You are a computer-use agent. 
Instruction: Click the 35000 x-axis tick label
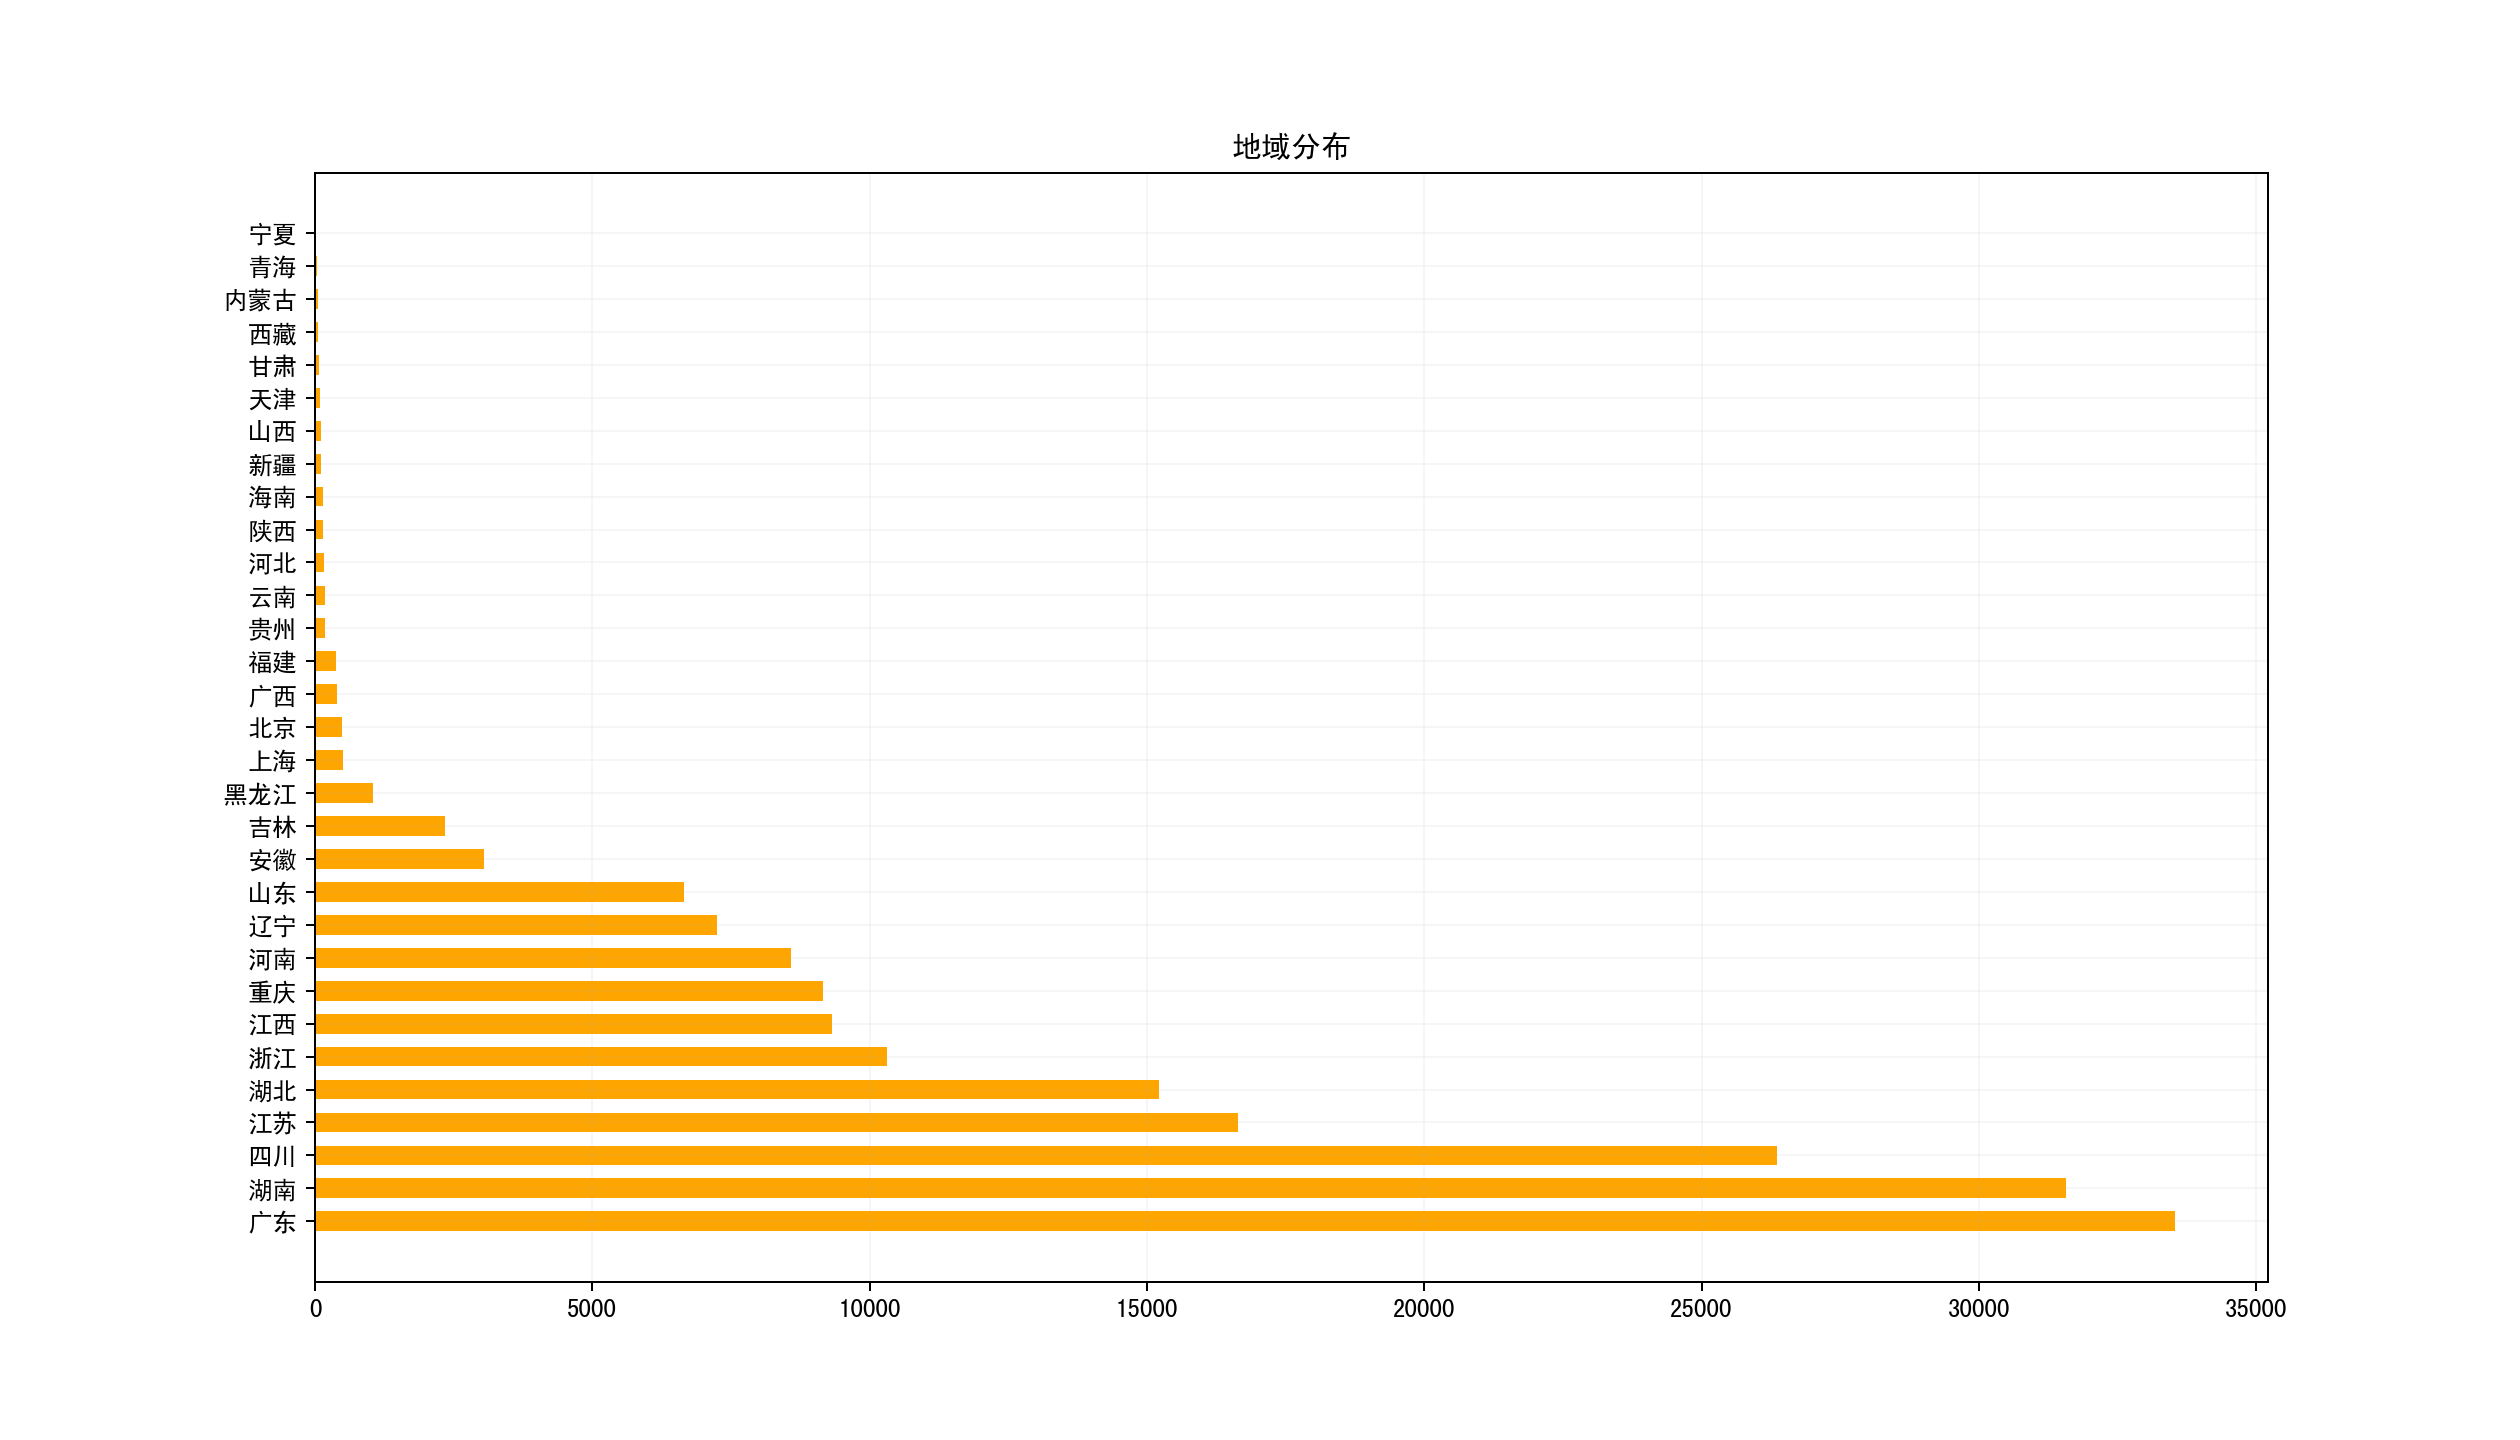(2255, 1308)
